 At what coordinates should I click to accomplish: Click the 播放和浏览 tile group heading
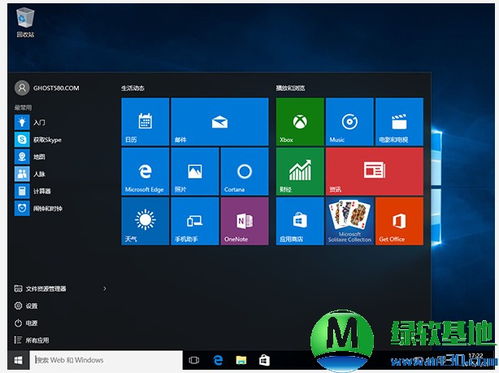tap(290, 88)
